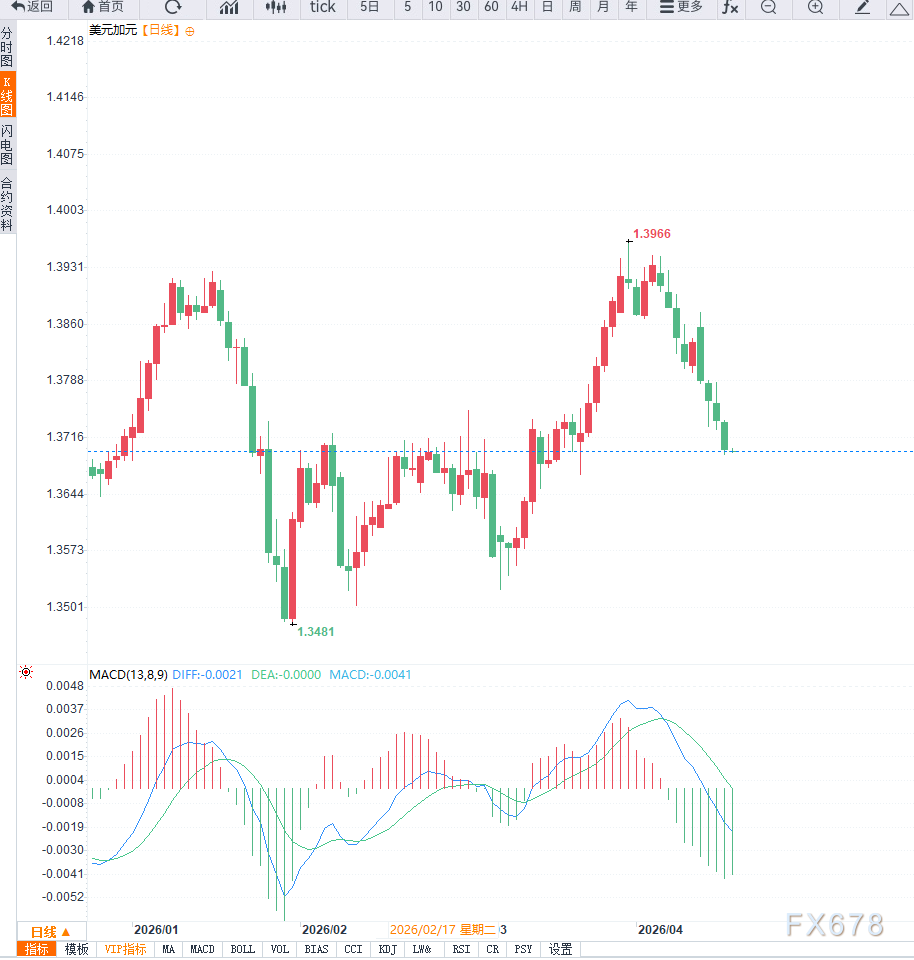This screenshot has height=960, width=914.
Task: Enable the BOLL indicator
Action: (242, 949)
